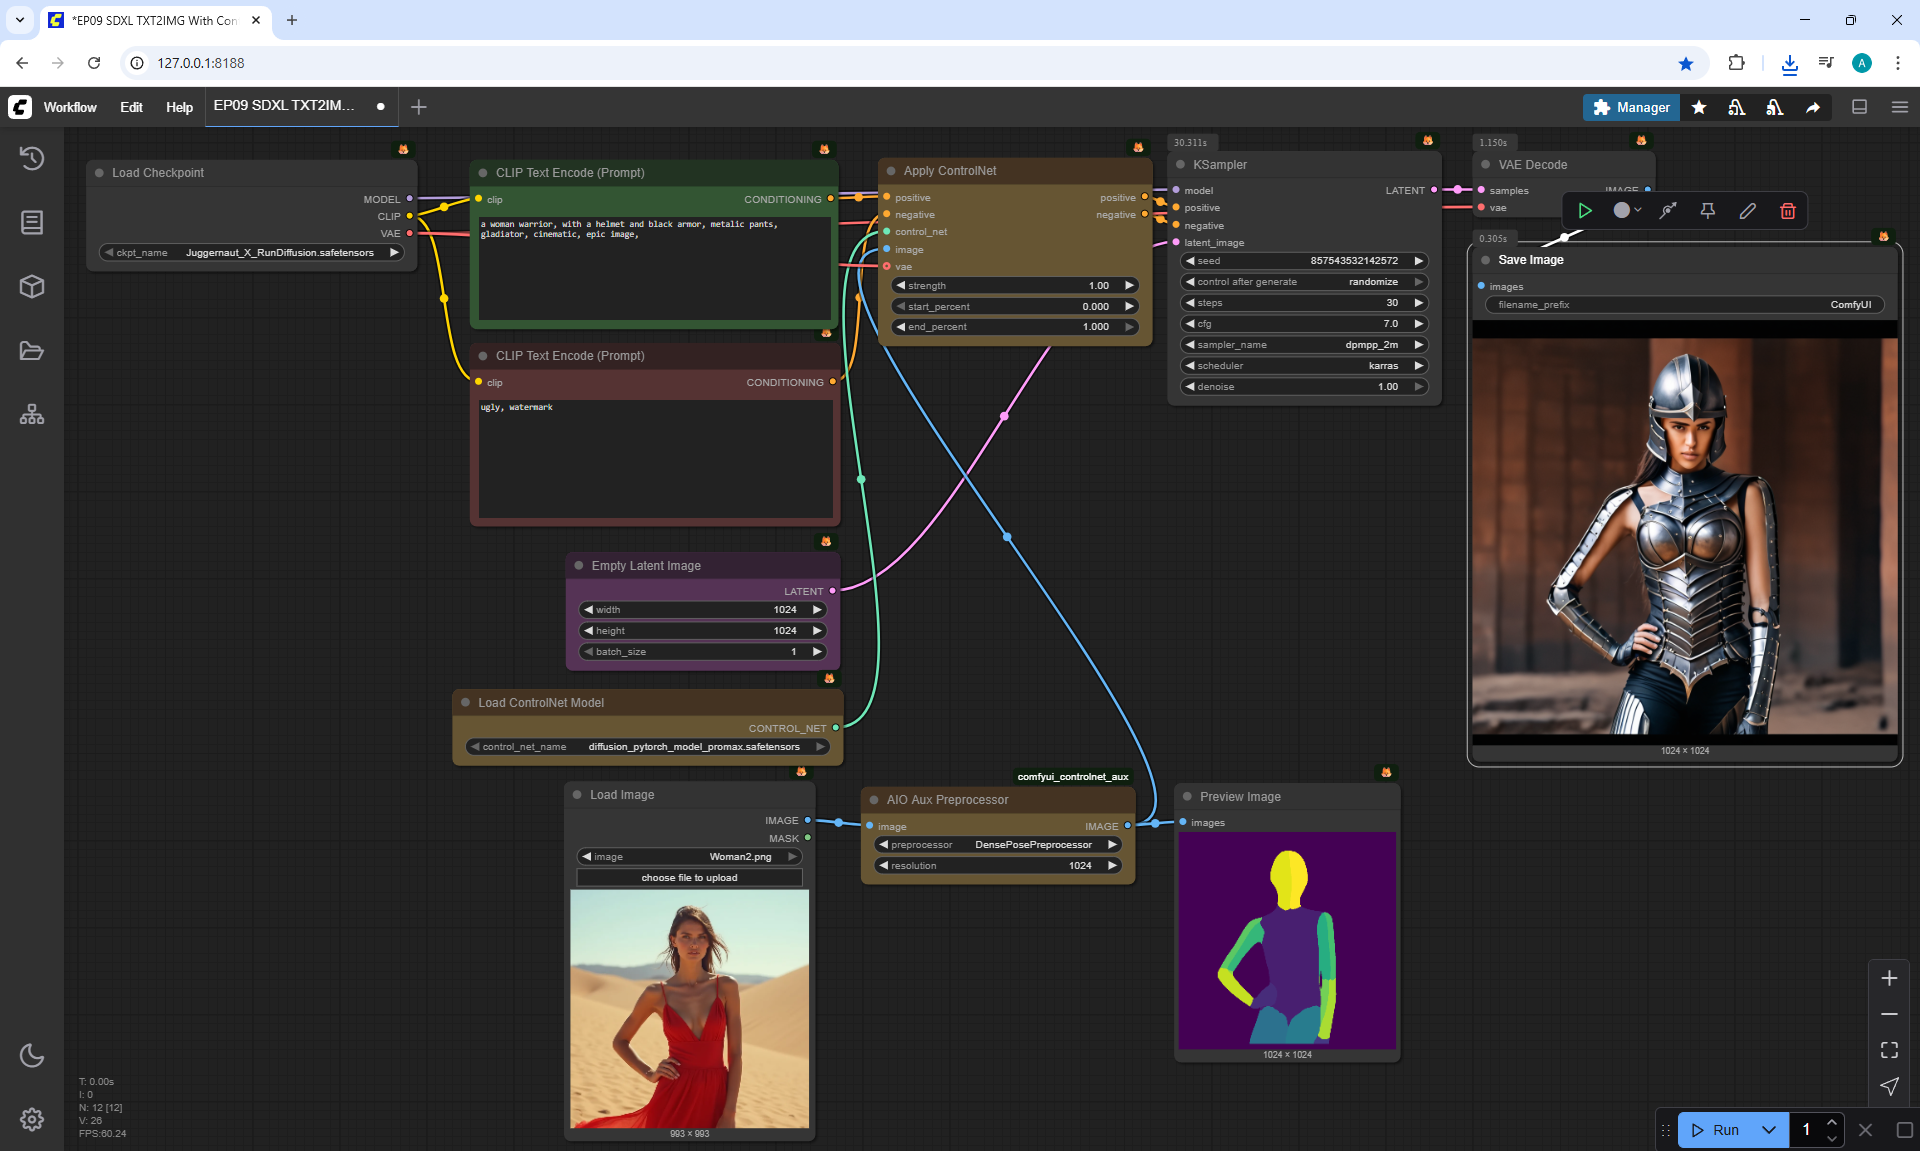The height and width of the screenshot is (1151, 1920).
Task: Click the share arrow icon in top toolbar
Action: (x=1813, y=107)
